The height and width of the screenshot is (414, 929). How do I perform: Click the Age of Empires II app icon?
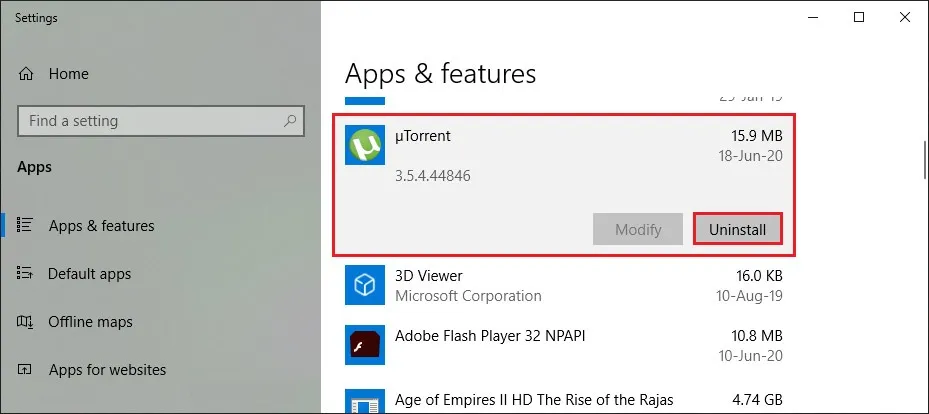365,401
